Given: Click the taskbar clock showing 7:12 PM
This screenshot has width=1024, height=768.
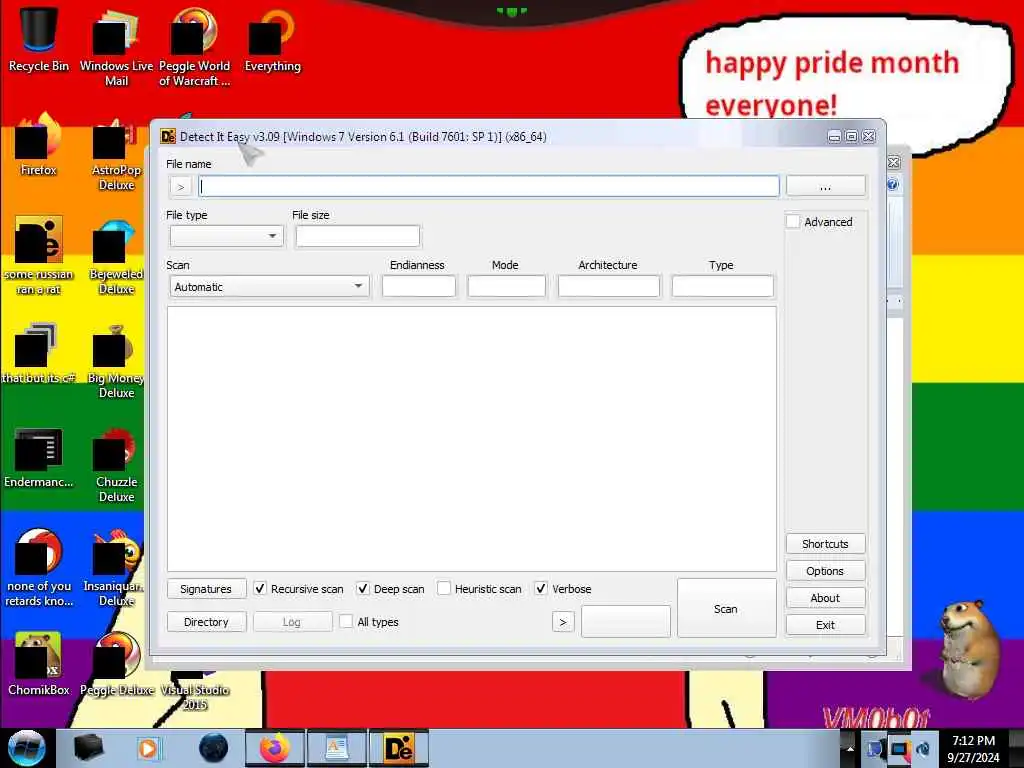Looking at the screenshot, I should pyautogui.click(x=973, y=748).
